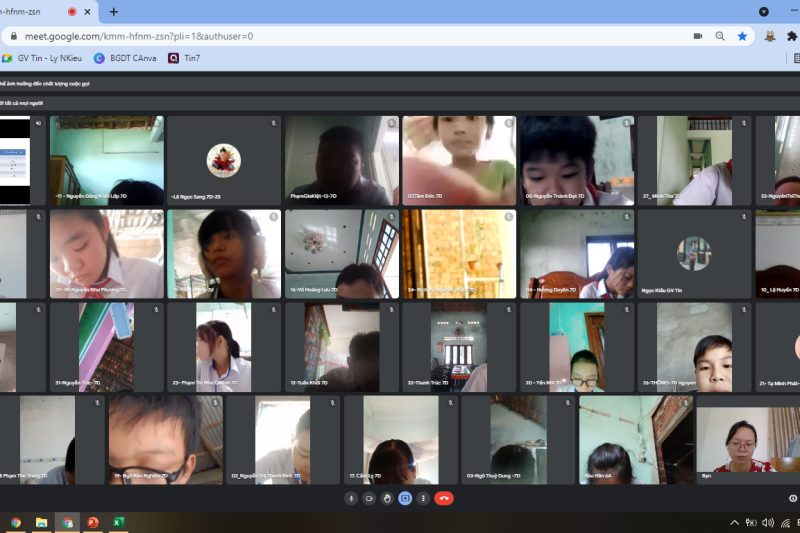The width and height of the screenshot is (800, 533).
Task: Open the BGDT CAnva bookmark
Action: pyautogui.click(x=125, y=58)
